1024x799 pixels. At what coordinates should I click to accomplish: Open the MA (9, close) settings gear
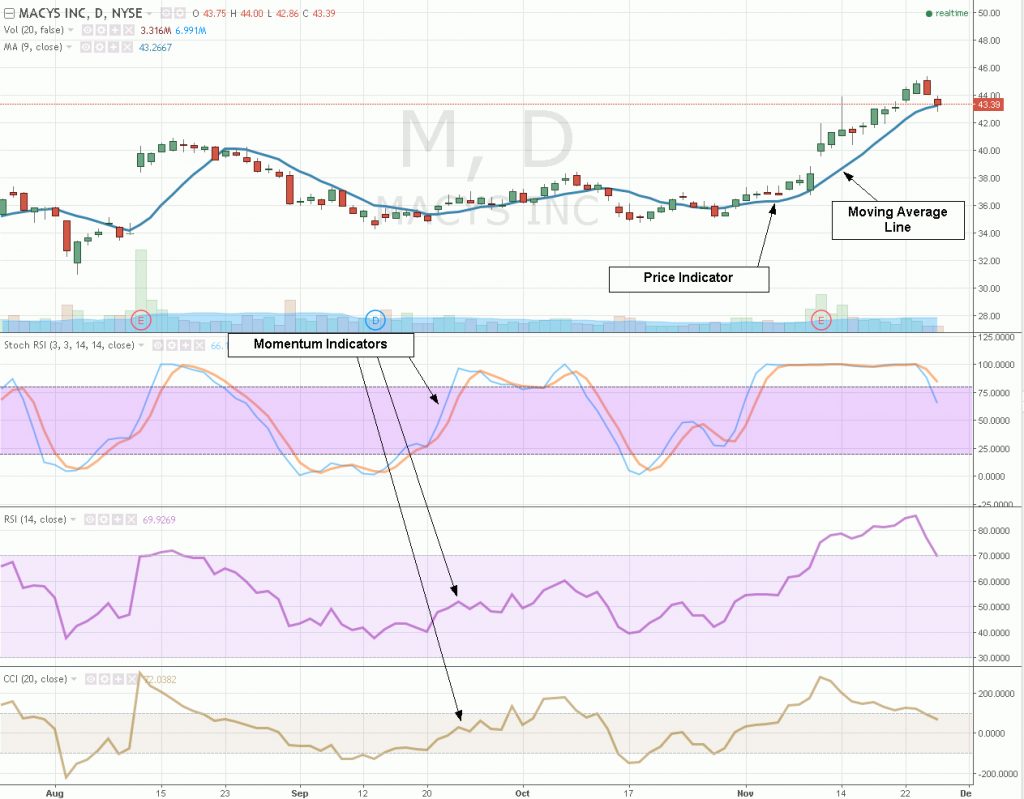[x=99, y=47]
